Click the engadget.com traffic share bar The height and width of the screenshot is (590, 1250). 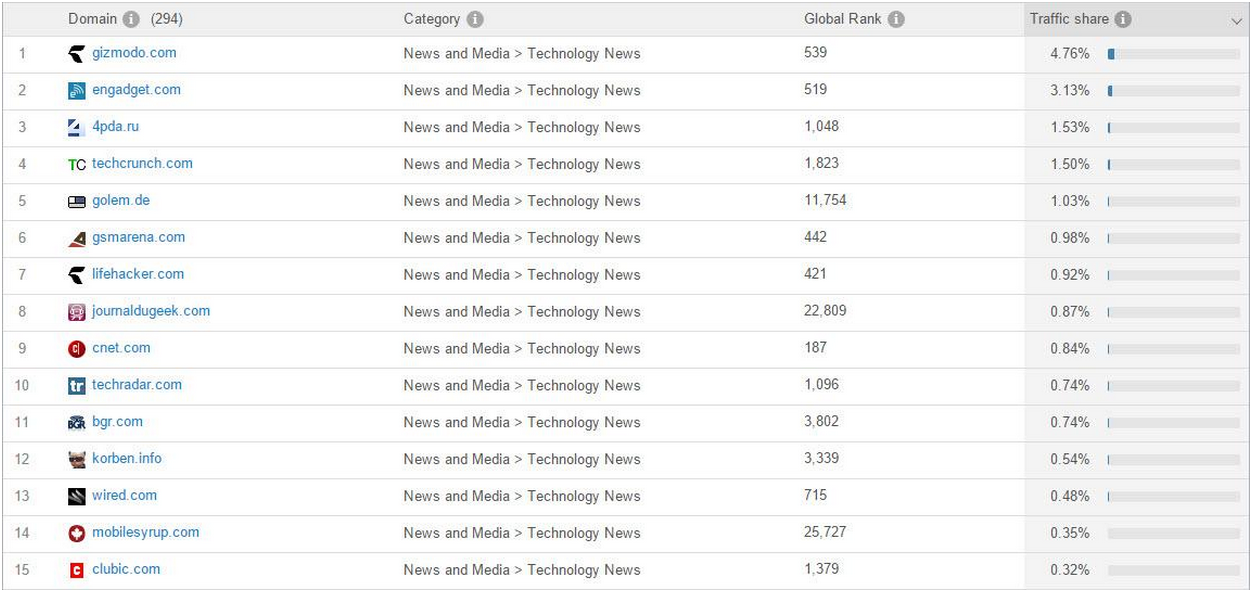[x=1173, y=91]
